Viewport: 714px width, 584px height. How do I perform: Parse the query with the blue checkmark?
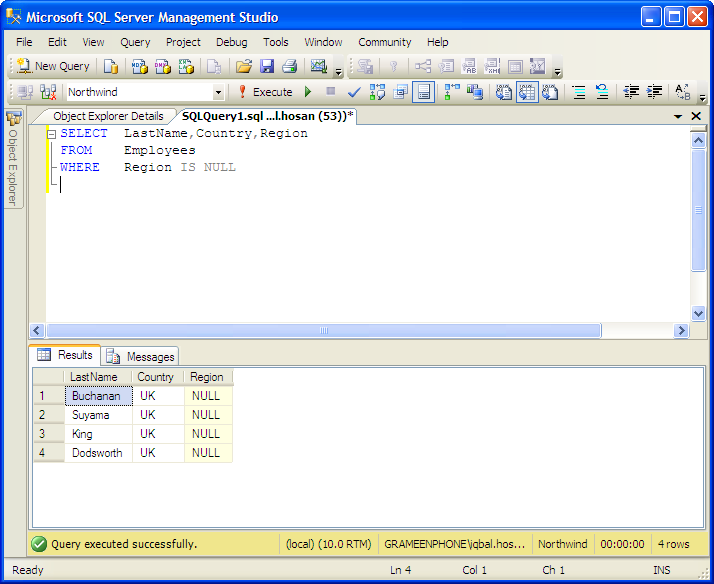354,92
